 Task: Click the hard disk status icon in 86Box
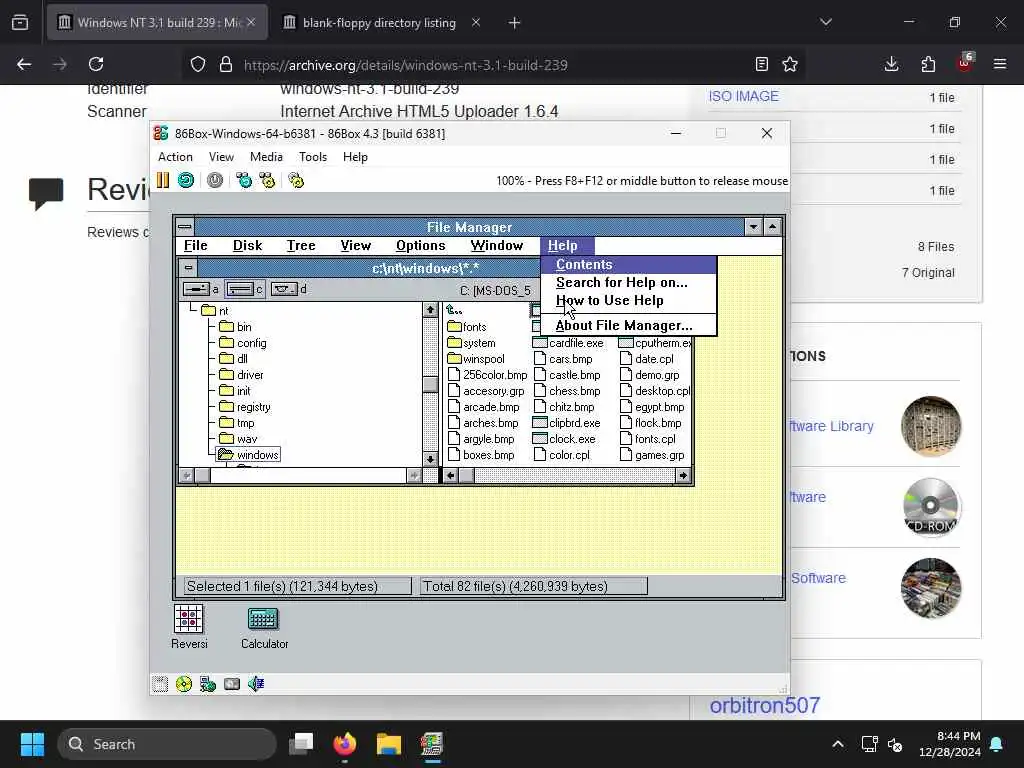pos(232,684)
